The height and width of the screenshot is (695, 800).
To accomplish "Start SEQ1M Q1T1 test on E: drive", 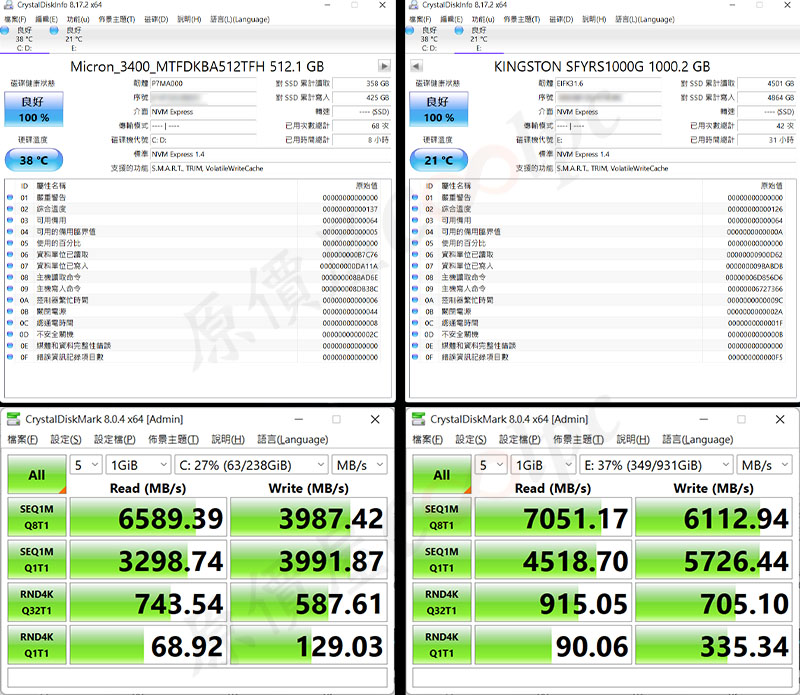I will click(442, 560).
